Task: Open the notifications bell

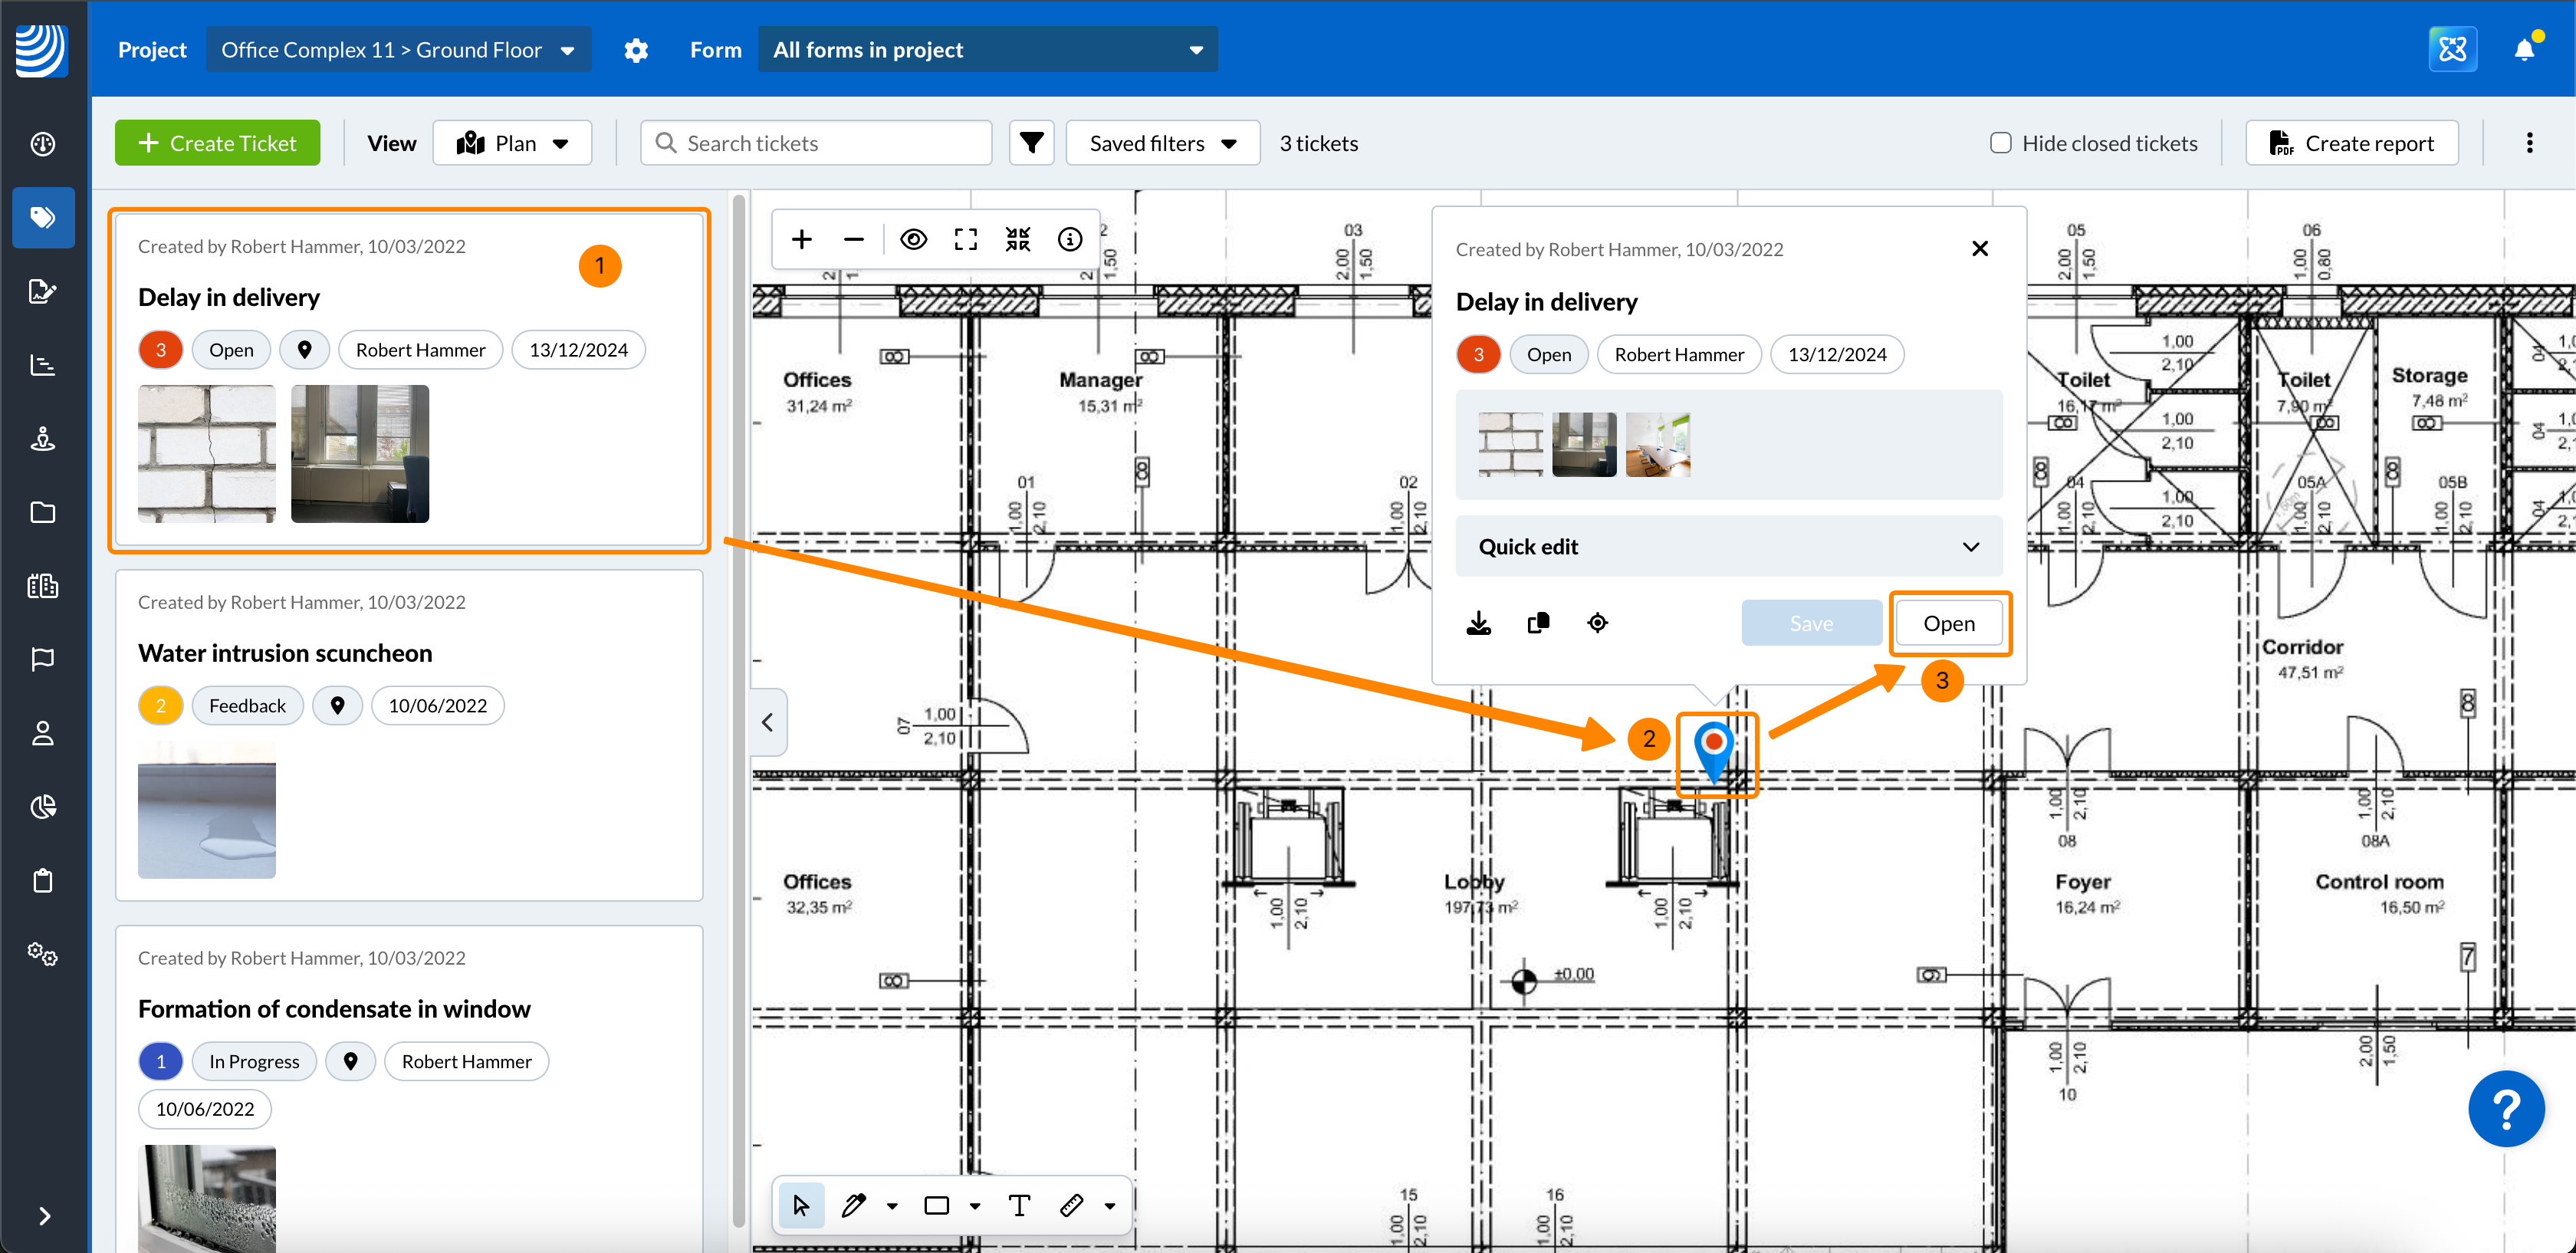Action: [x=2524, y=49]
